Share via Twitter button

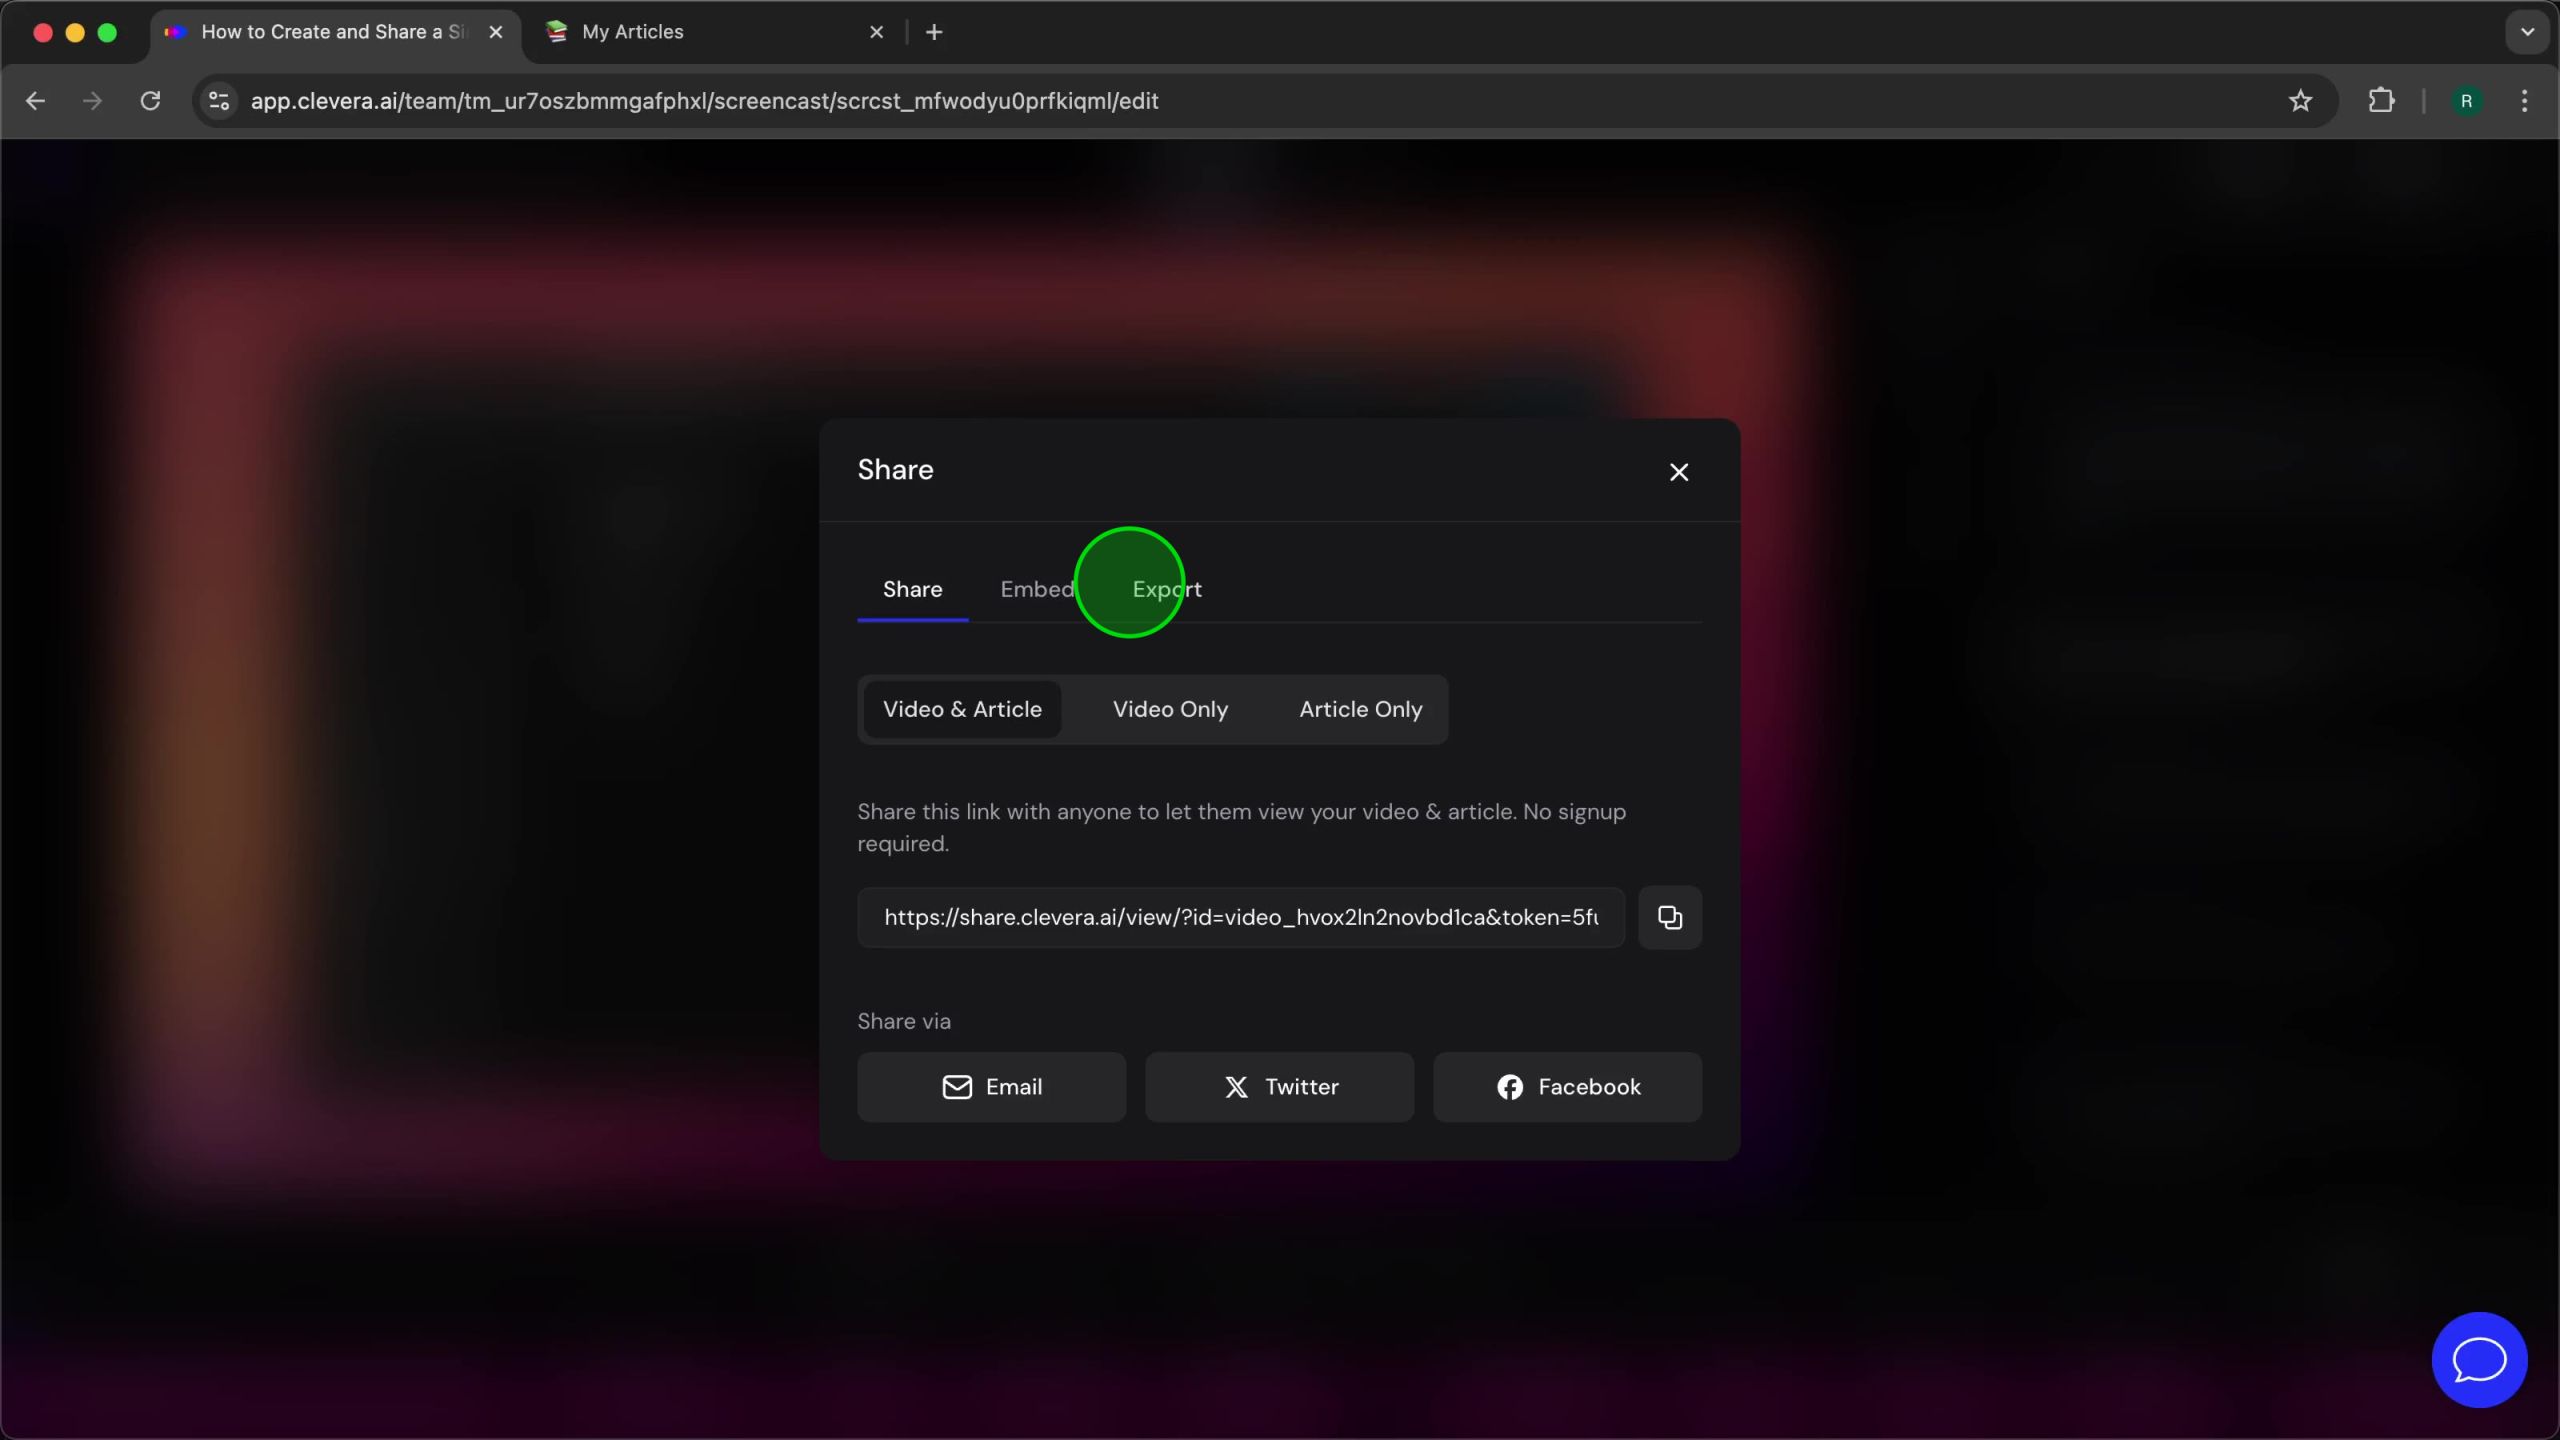pyautogui.click(x=1279, y=1087)
